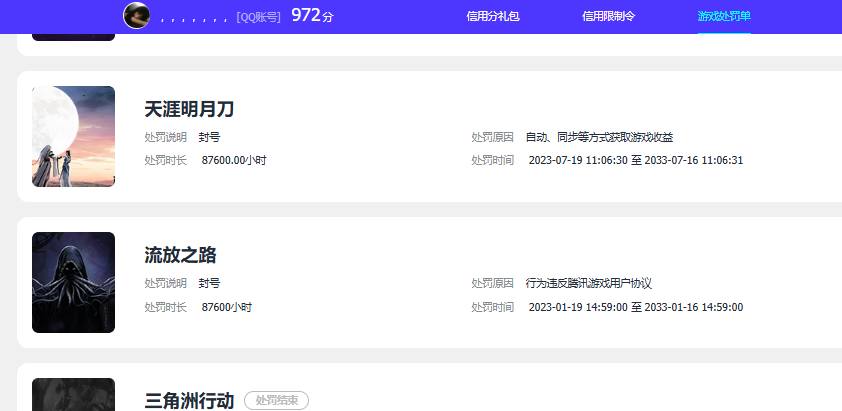
Task: Open the 信用限制令 tab
Action: [608, 16]
